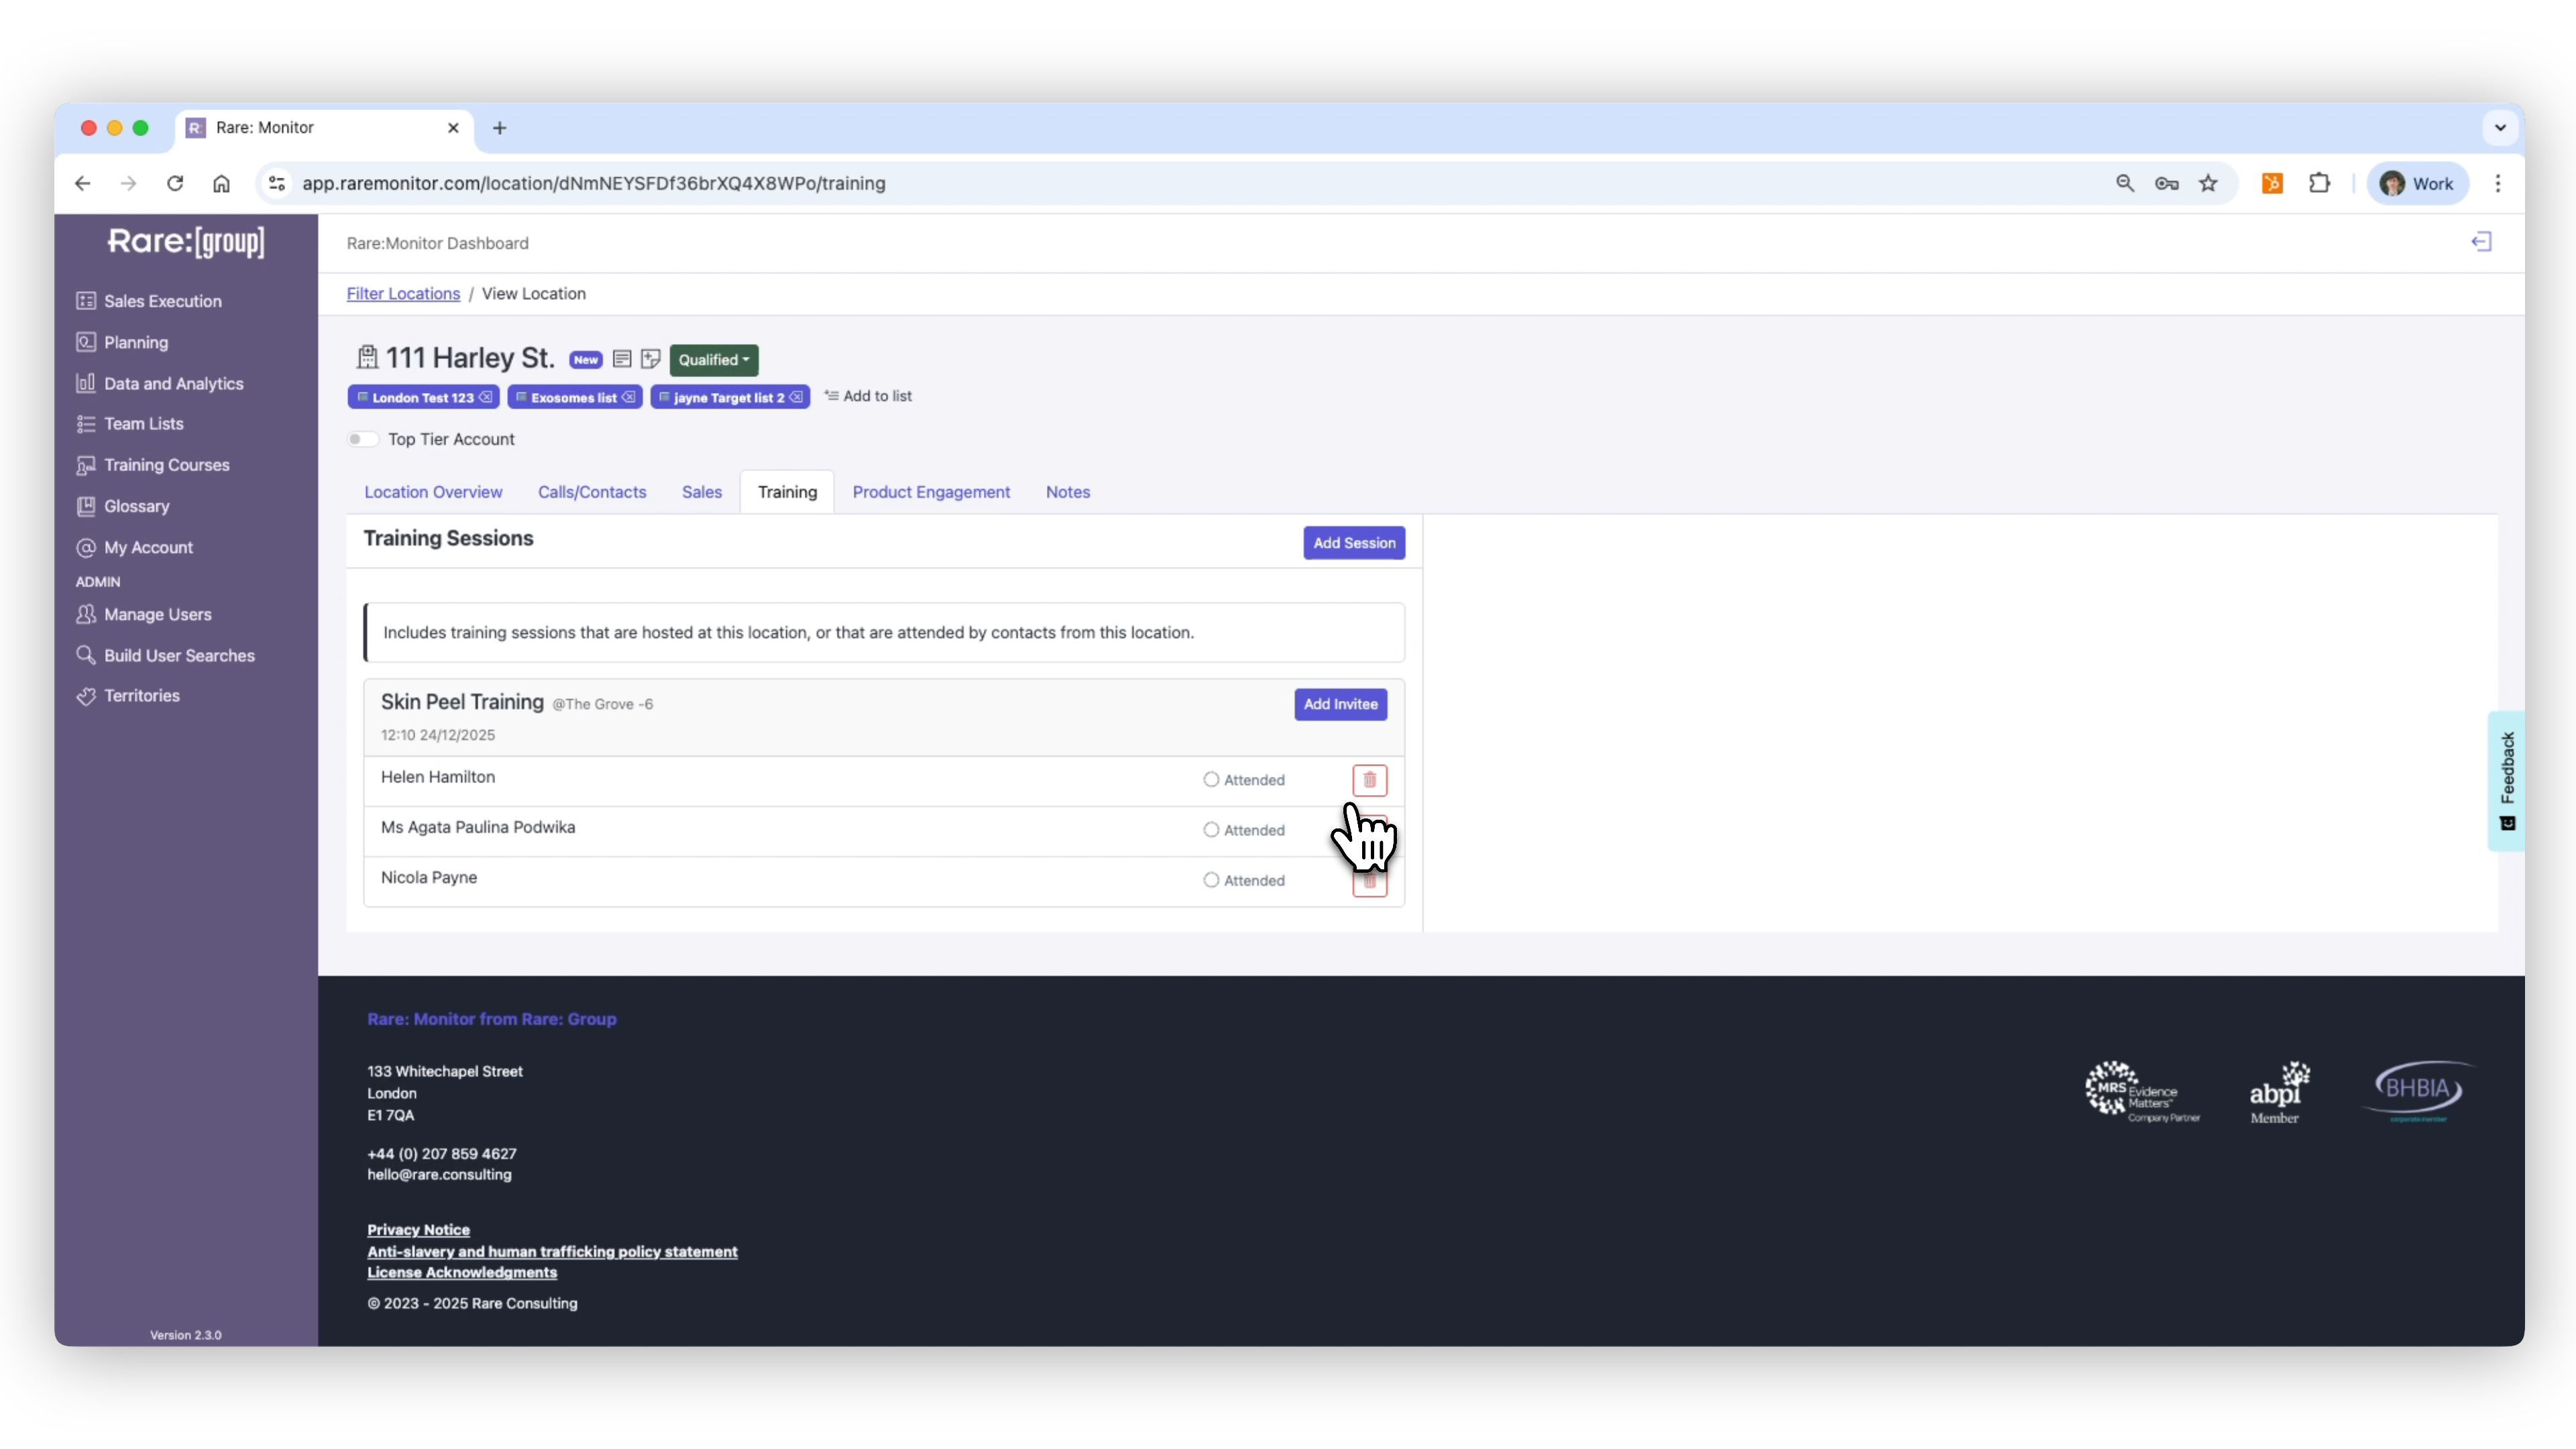Go to browser home page
Viewport: 2576px width, 1449px height.
(222, 183)
